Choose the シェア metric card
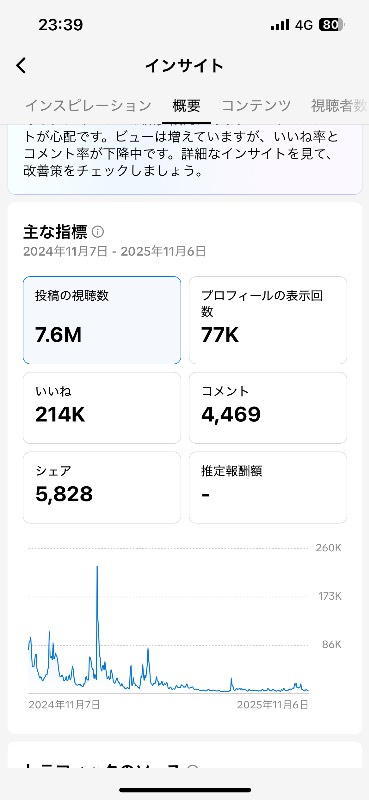The image size is (369, 800). [x=102, y=487]
